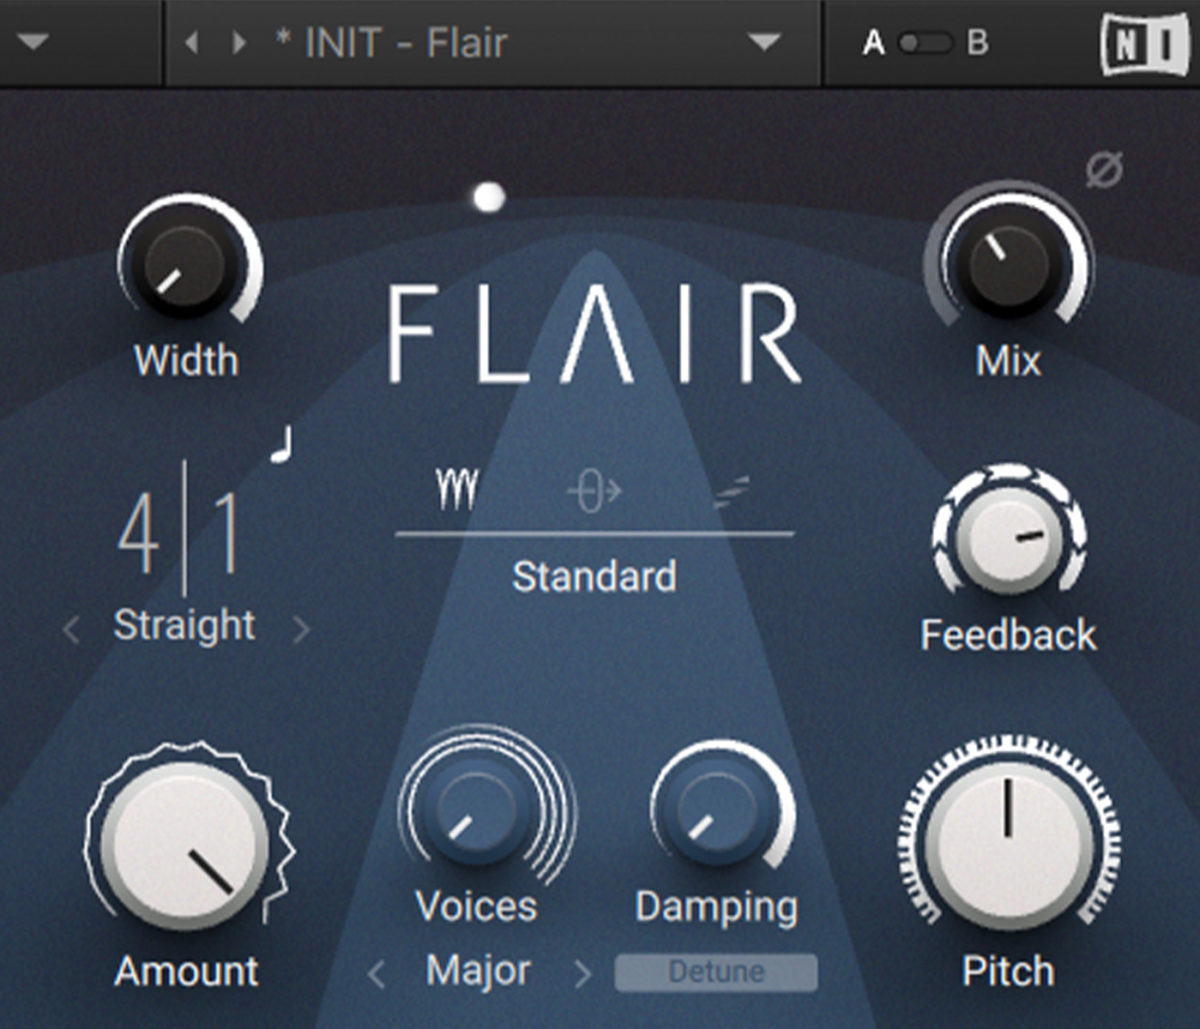Toggle the A/B comparison switch

(x=925, y=44)
